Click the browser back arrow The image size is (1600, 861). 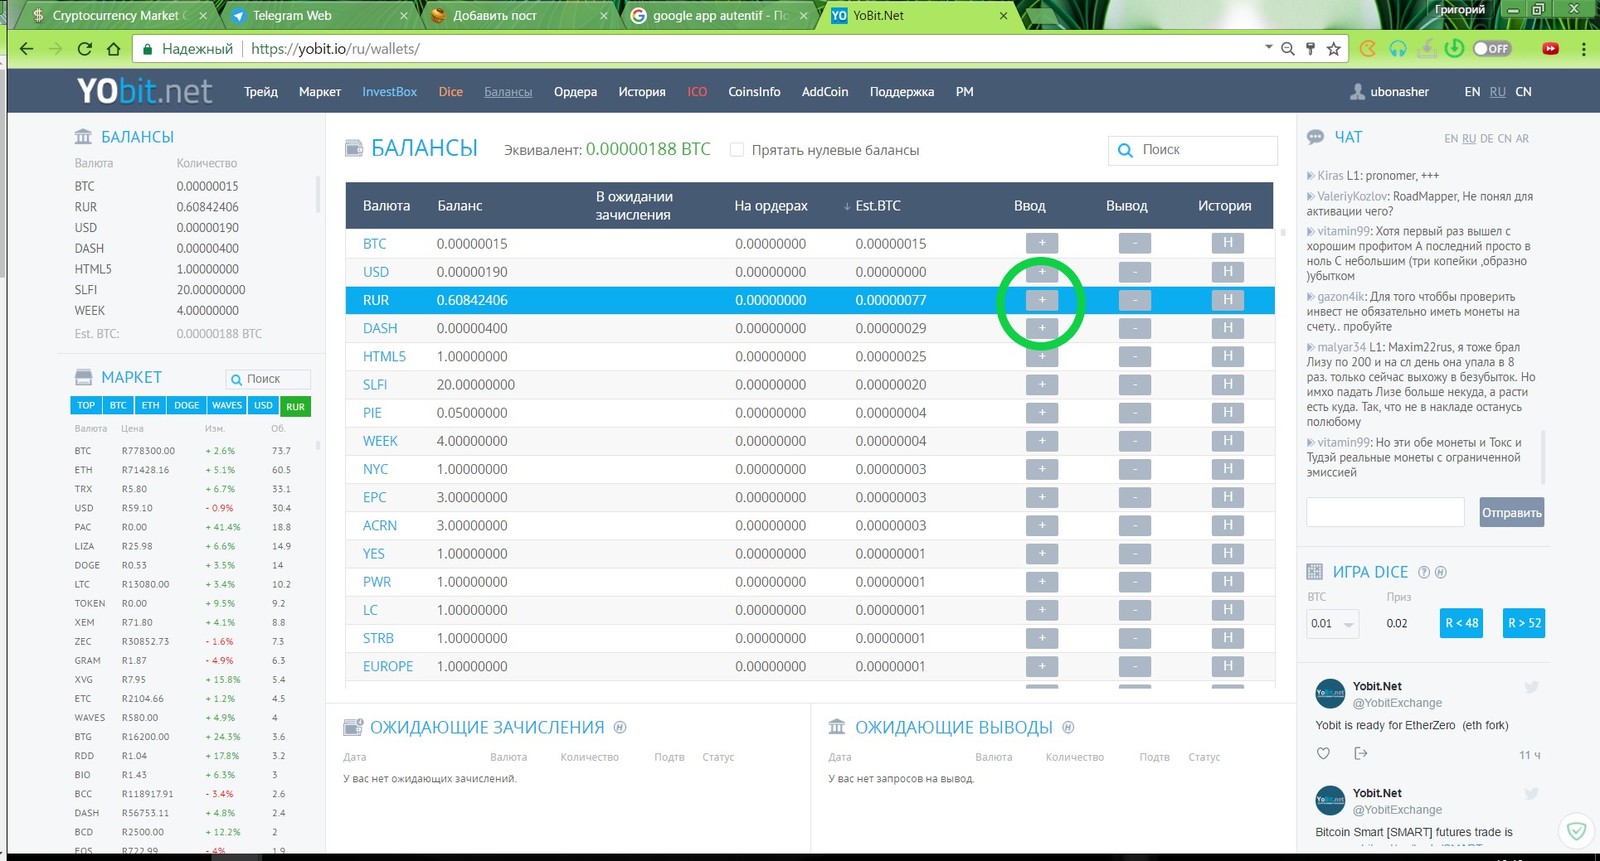(x=27, y=48)
